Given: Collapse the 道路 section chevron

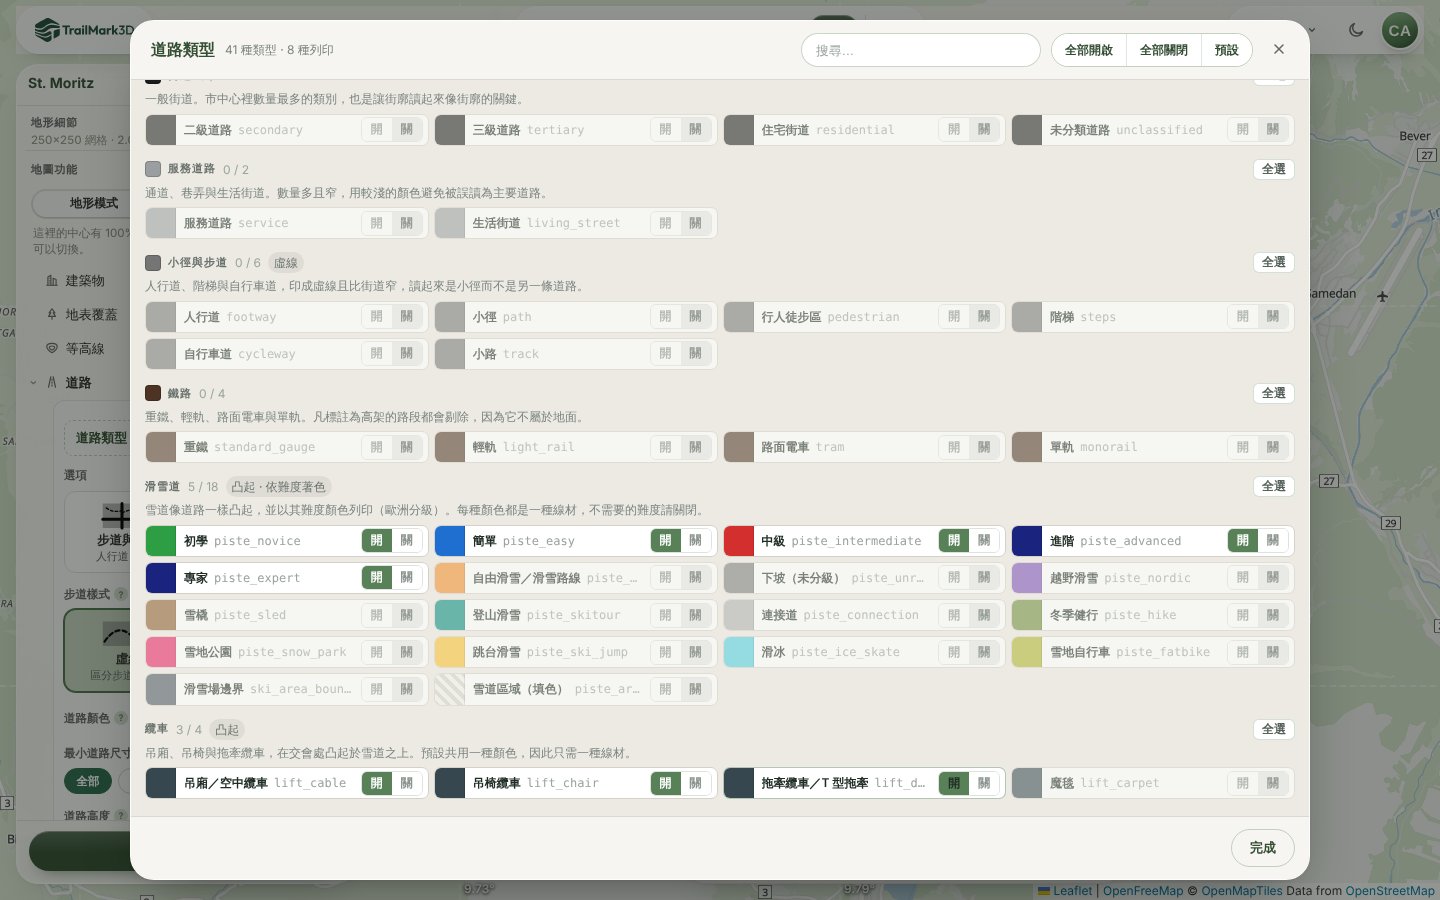Looking at the screenshot, I should 33,383.
